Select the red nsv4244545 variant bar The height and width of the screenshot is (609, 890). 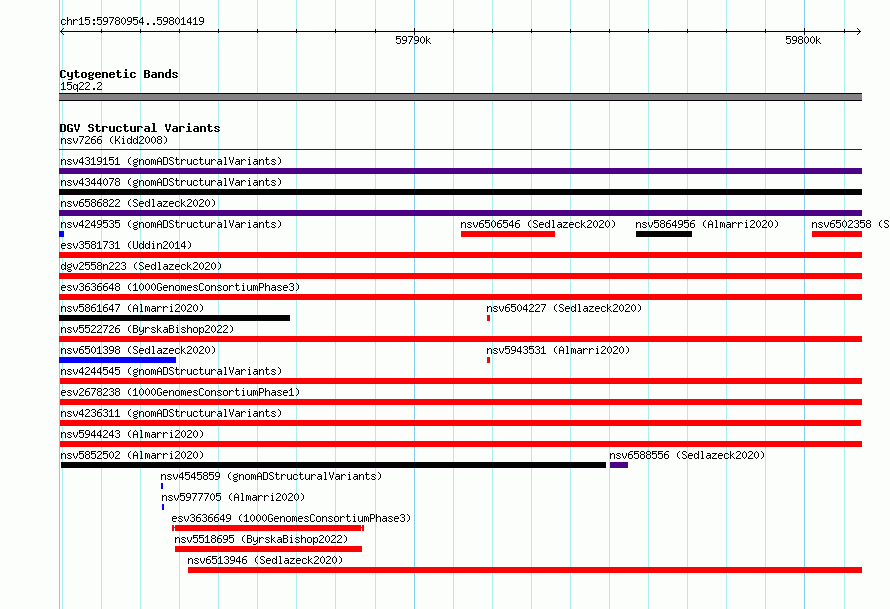pos(461,381)
